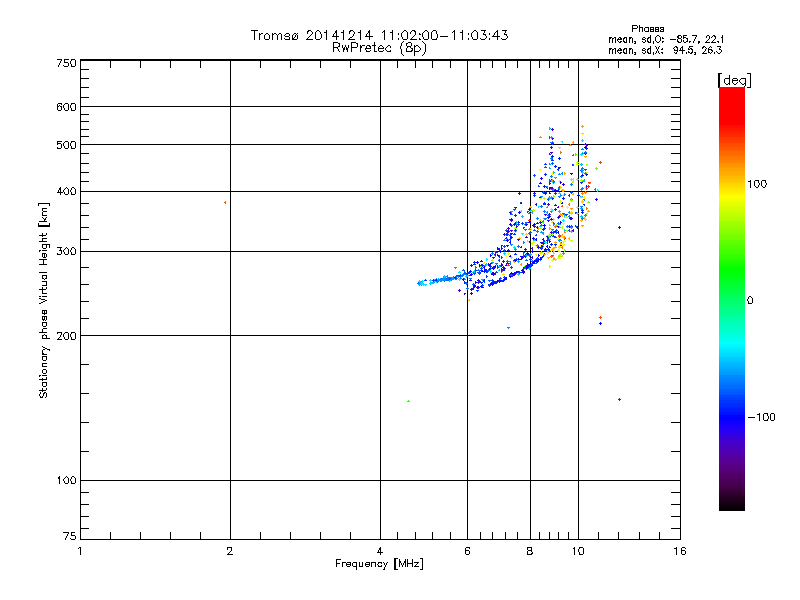This screenshot has width=800, height=600.
Task: Click the lone green data point near 4.5 MHz
Action: click(x=408, y=401)
